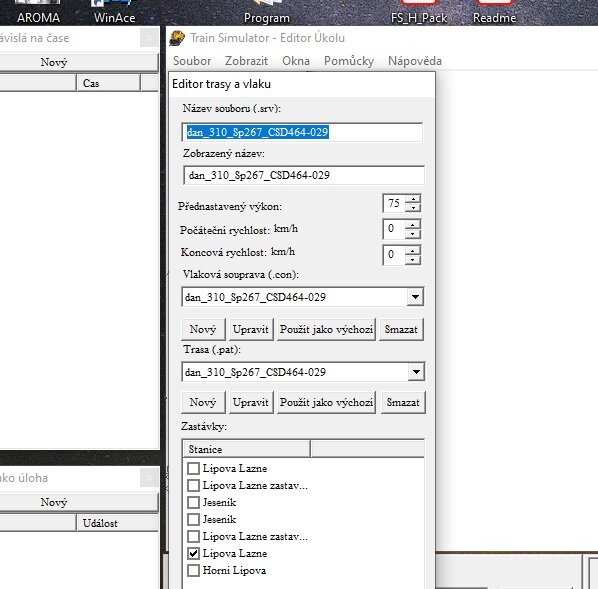
Task: Enable the Horni Lipova stop checkbox
Action: click(x=193, y=570)
